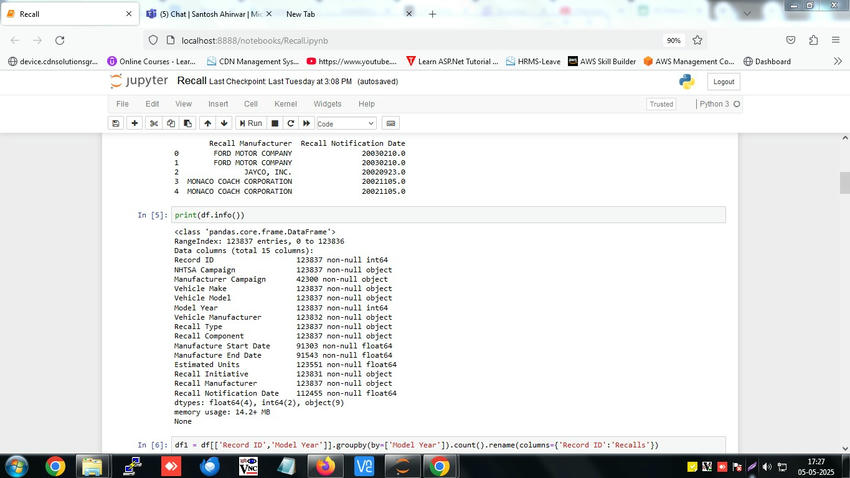Open the Pocket save icon
The height and width of the screenshot is (478, 850).
[791, 40]
